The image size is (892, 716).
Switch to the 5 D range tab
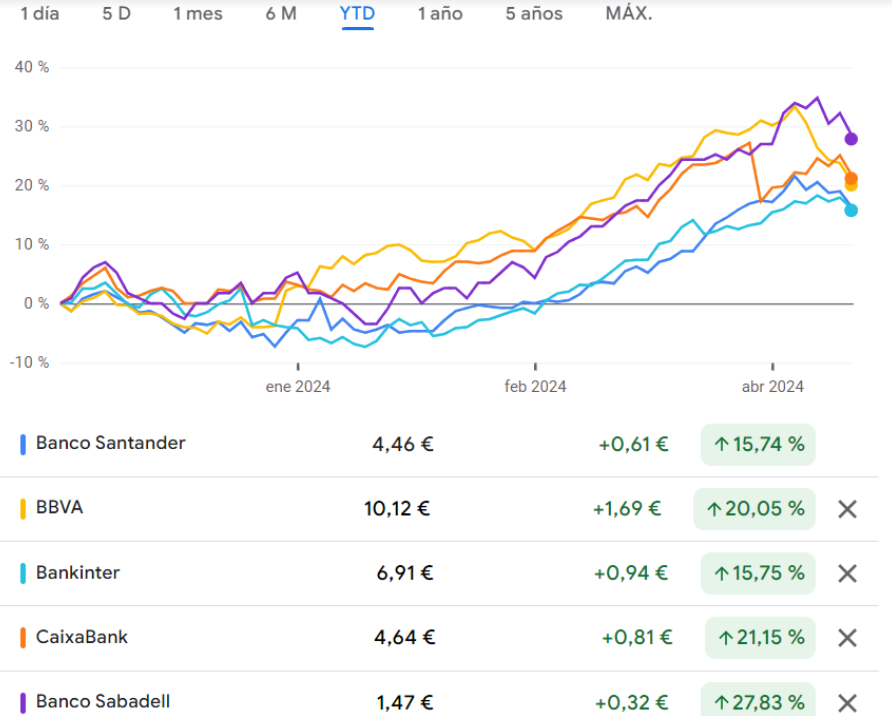(x=116, y=14)
